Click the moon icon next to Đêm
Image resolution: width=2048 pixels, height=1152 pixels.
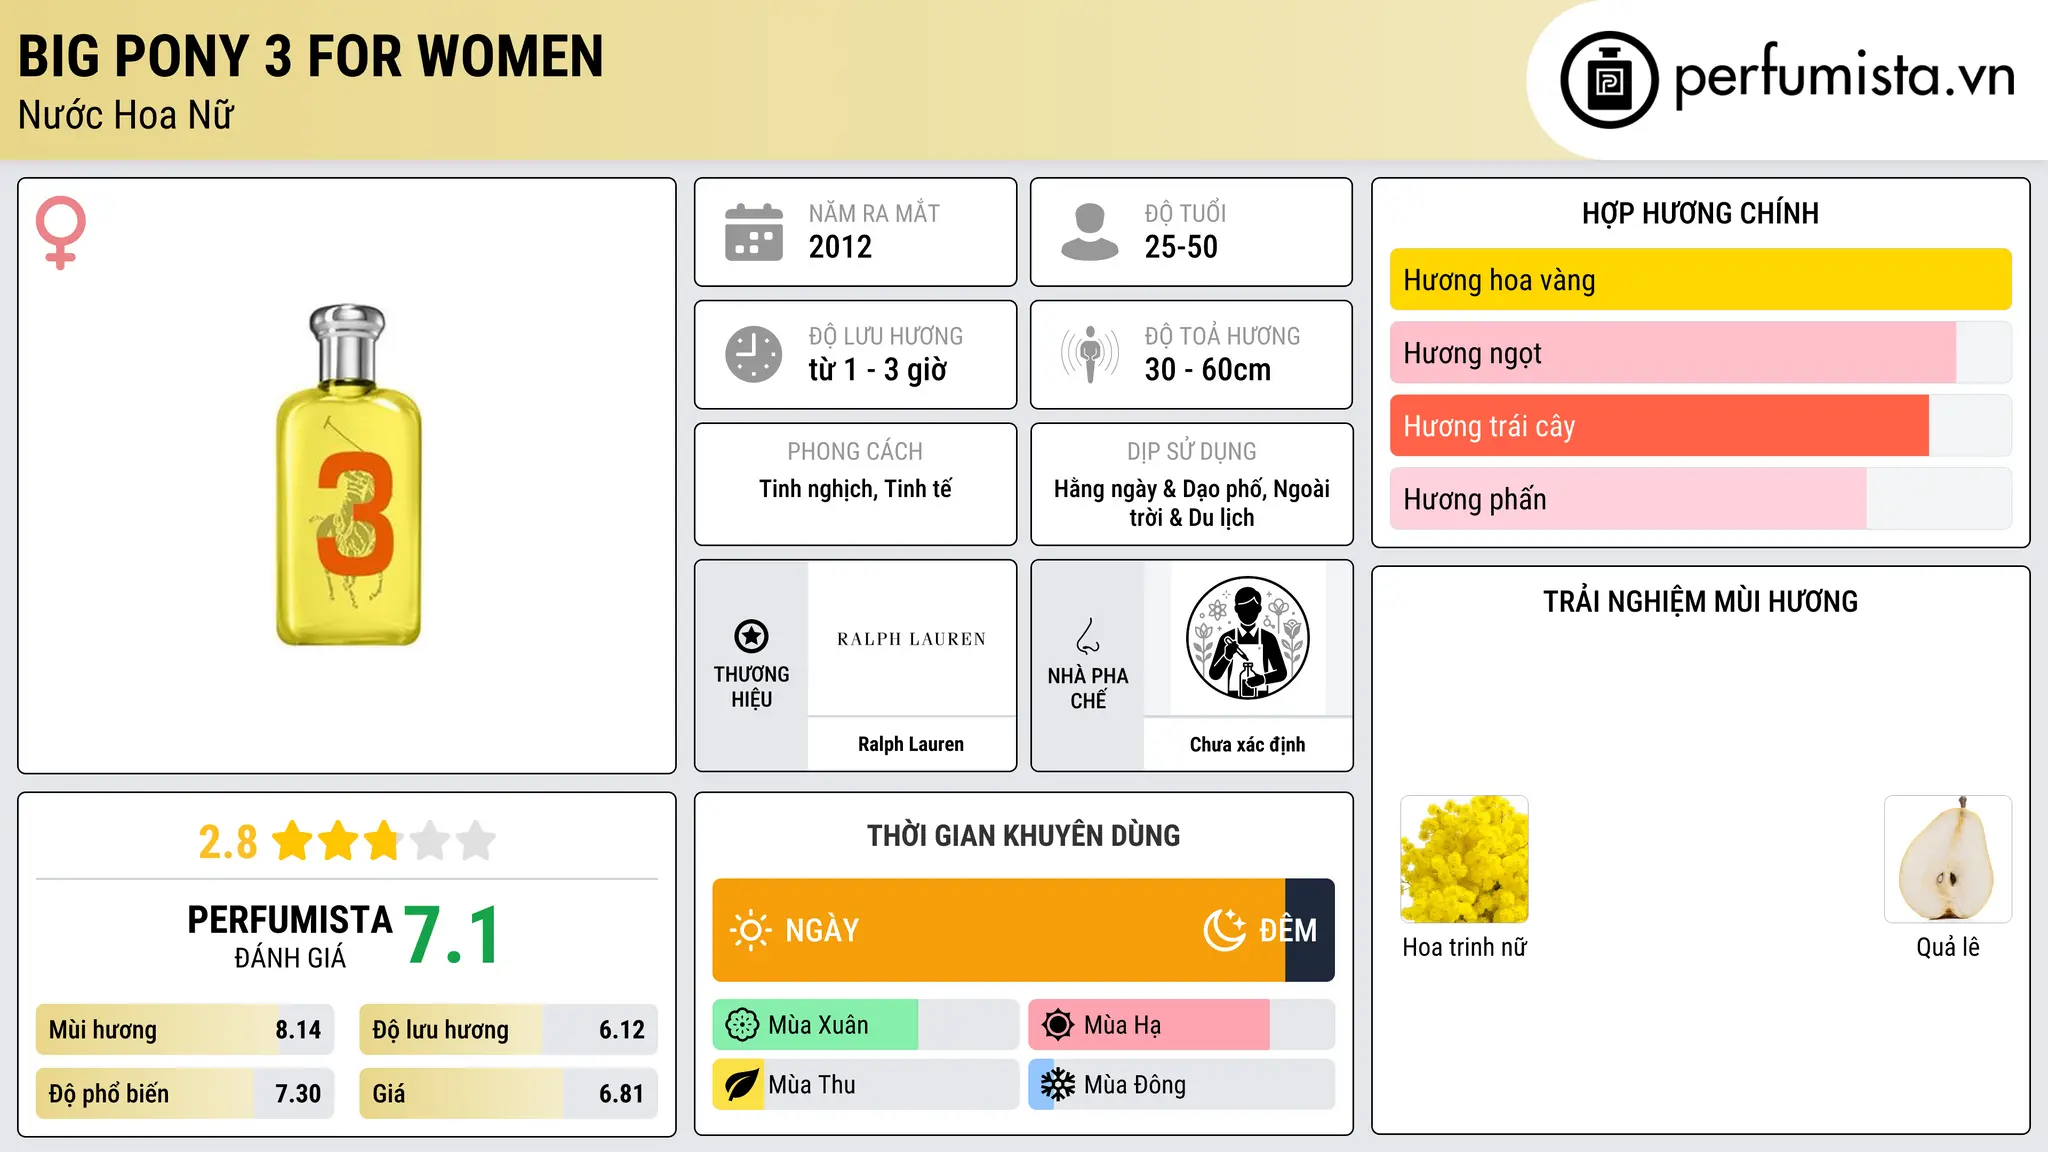click(x=1224, y=930)
